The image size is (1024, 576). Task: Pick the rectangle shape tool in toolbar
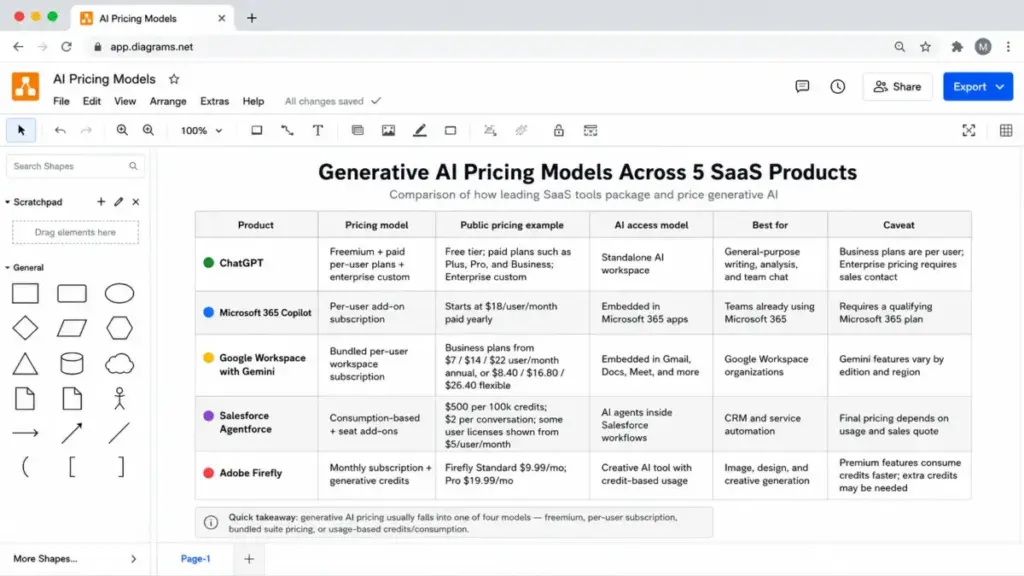[x=257, y=131]
